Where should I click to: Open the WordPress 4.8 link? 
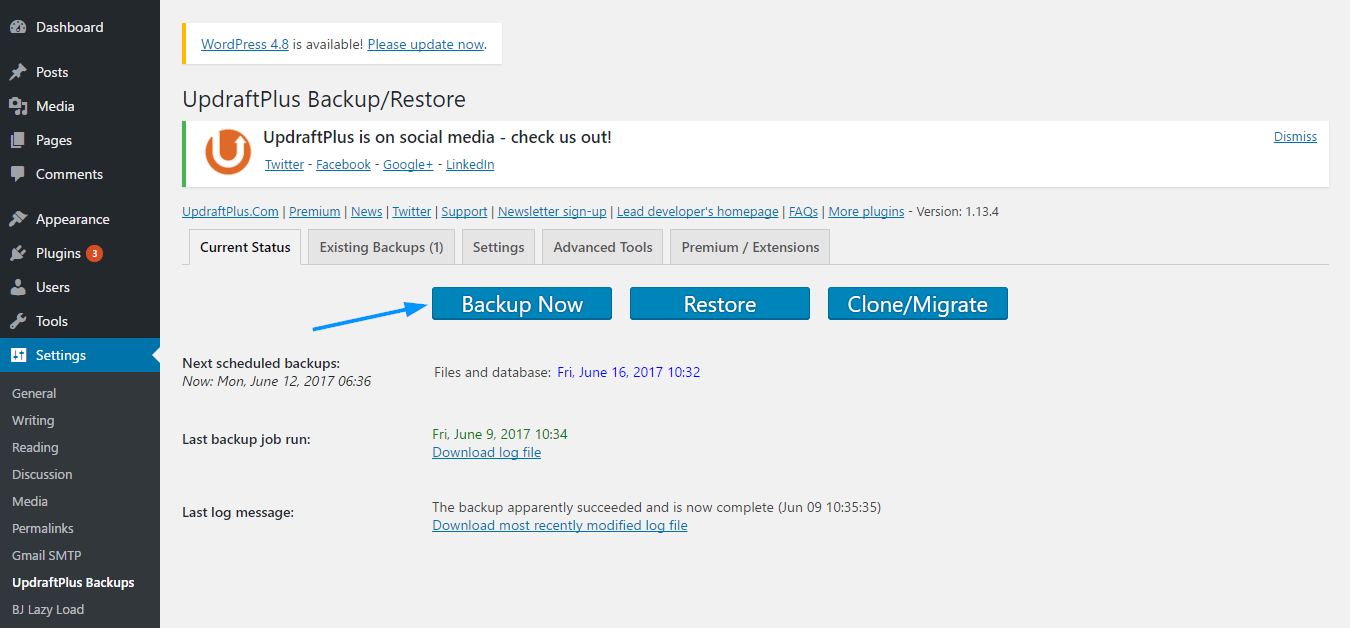tap(245, 44)
